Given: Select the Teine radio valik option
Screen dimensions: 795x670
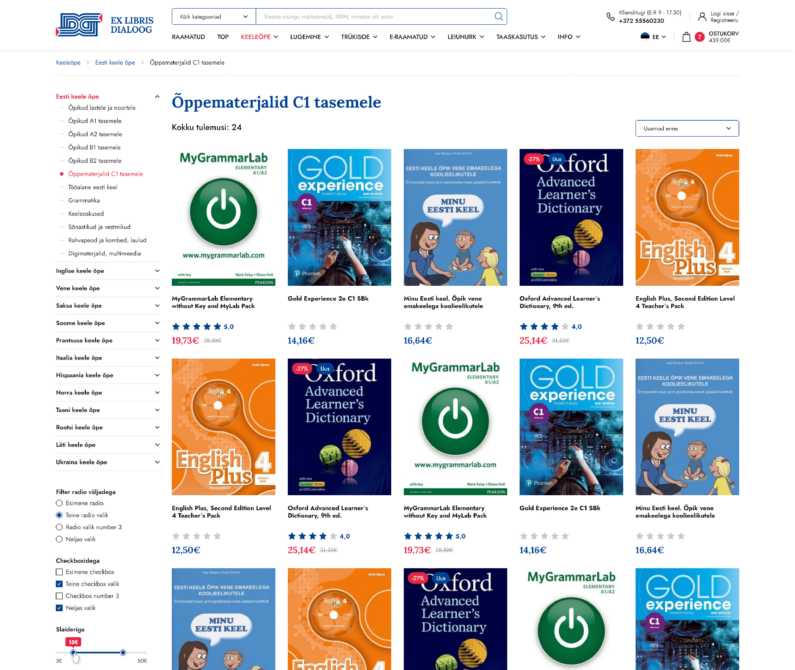Looking at the screenshot, I should (x=59, y=515).
